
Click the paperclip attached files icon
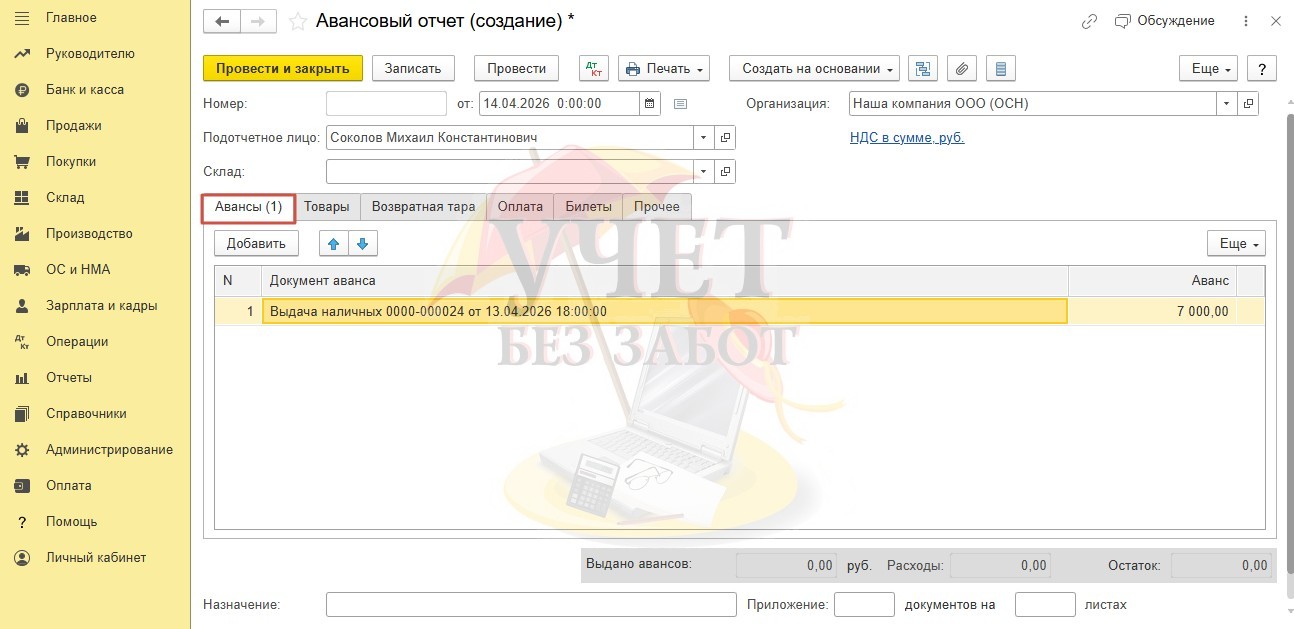point(961,68)
